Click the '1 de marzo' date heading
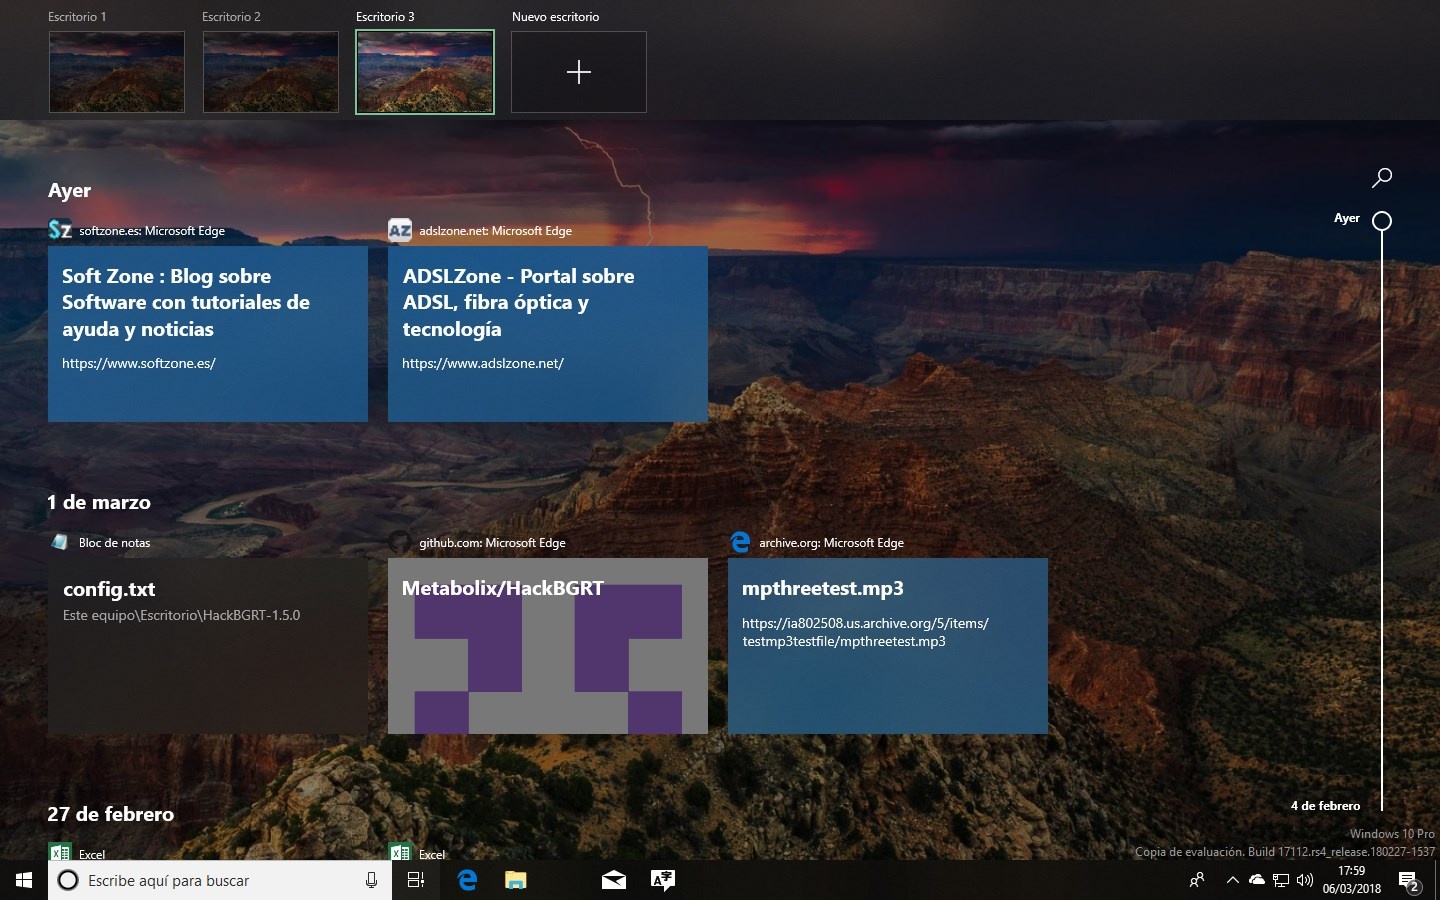Viewport: 1440px width, 900px height. pyautogui.click(x=99, y=502)
